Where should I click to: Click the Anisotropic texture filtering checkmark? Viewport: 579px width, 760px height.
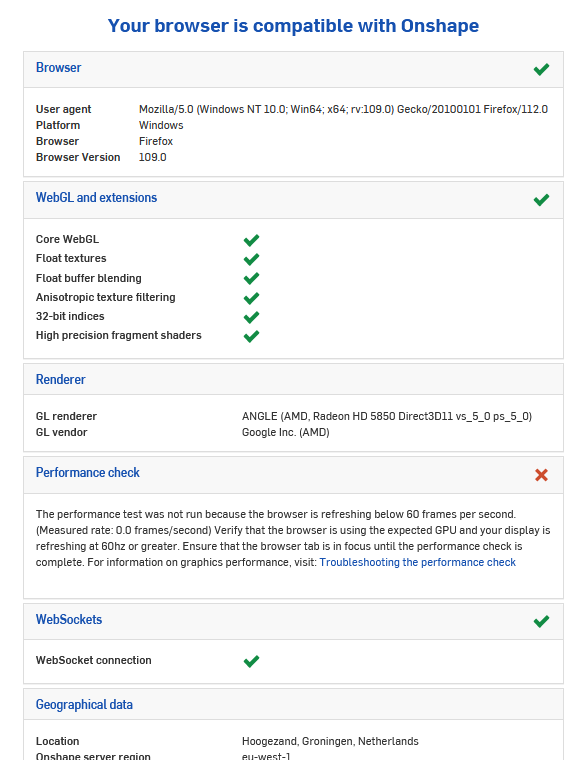click(251, 298)
